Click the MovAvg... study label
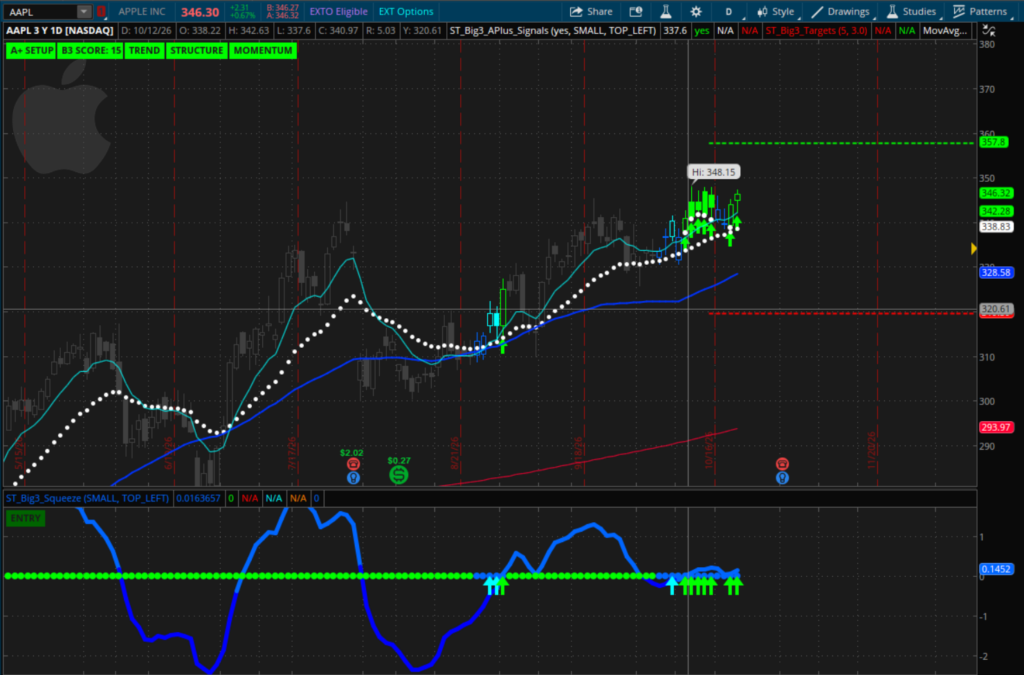The height and width of the screenshot is (675, 1024). [945, 31]
